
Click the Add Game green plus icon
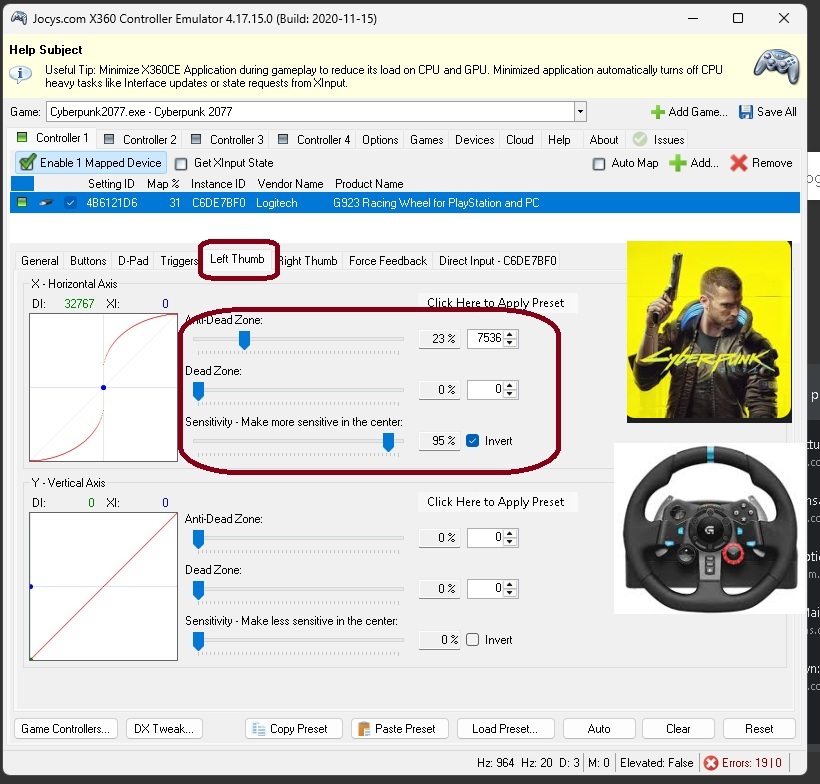(x=657, y=112)
